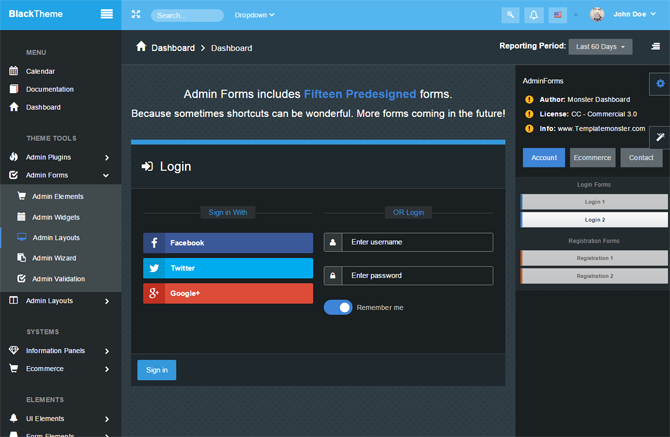Focus the Search field in header

point(187,15)
